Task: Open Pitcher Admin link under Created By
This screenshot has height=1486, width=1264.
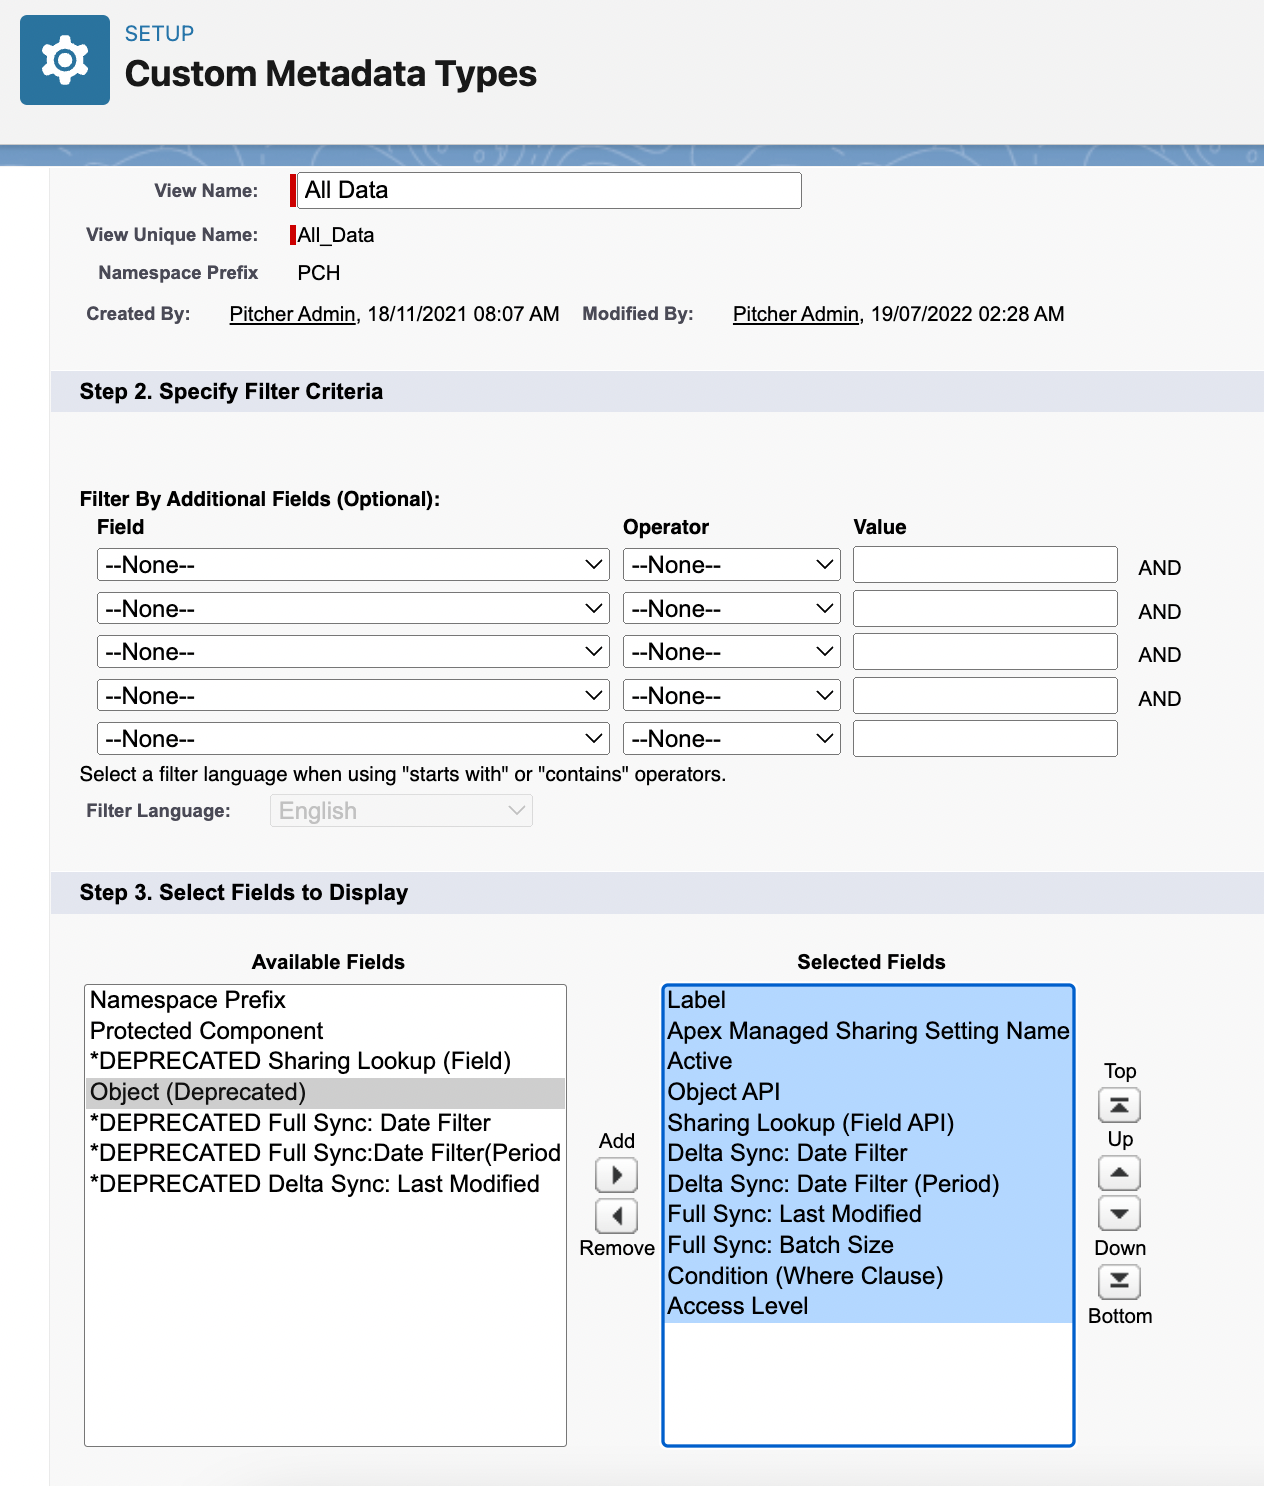Action: pyautogui.click(x=292, y=314)
